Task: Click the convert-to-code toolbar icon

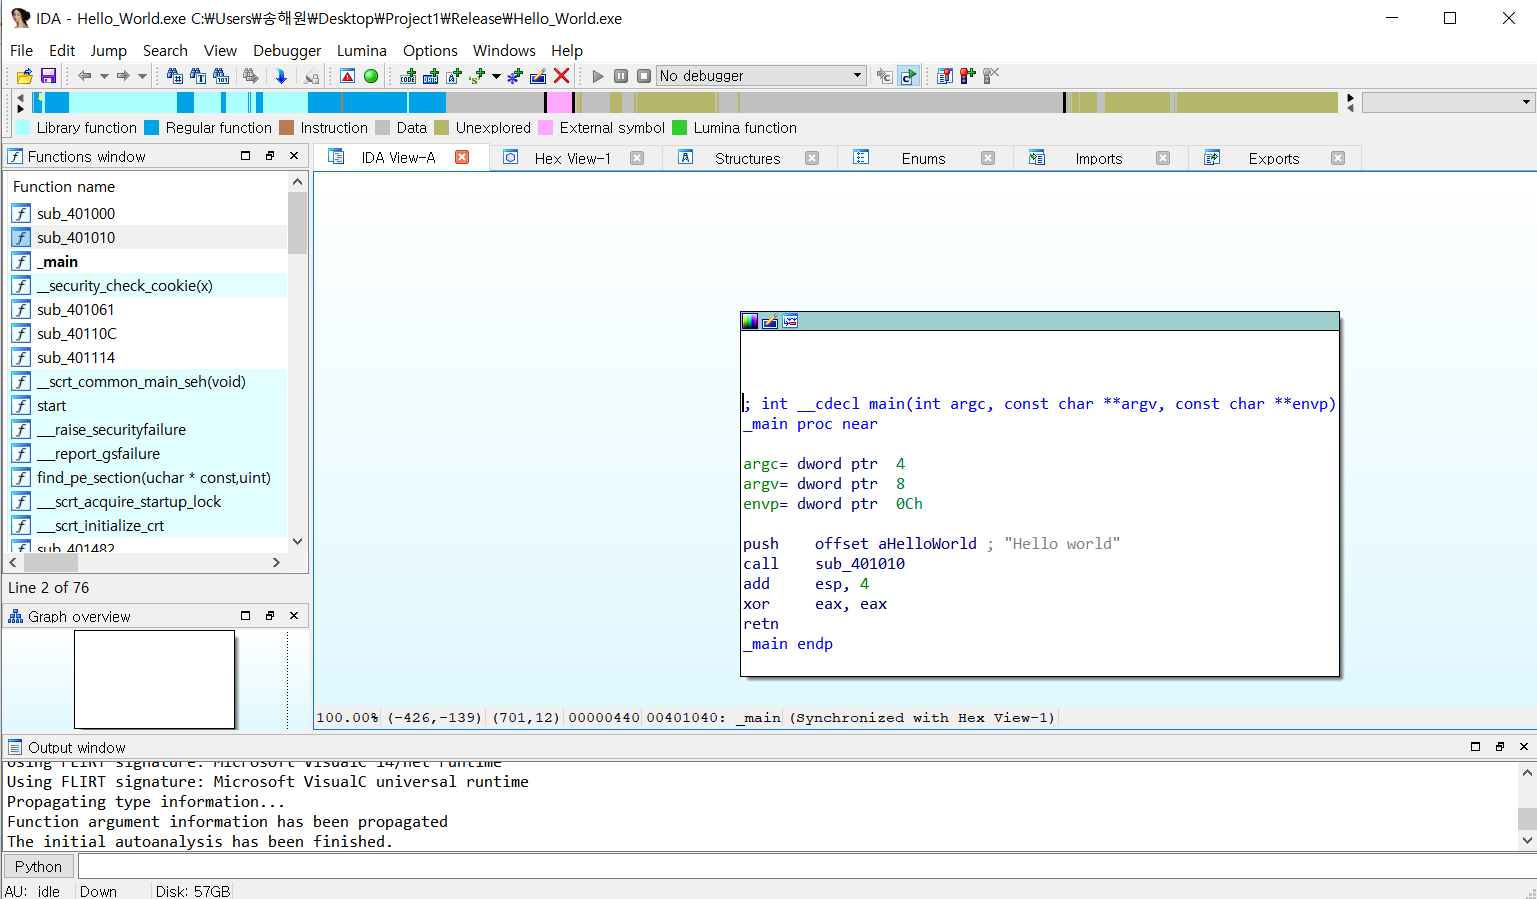Action: 408,76
